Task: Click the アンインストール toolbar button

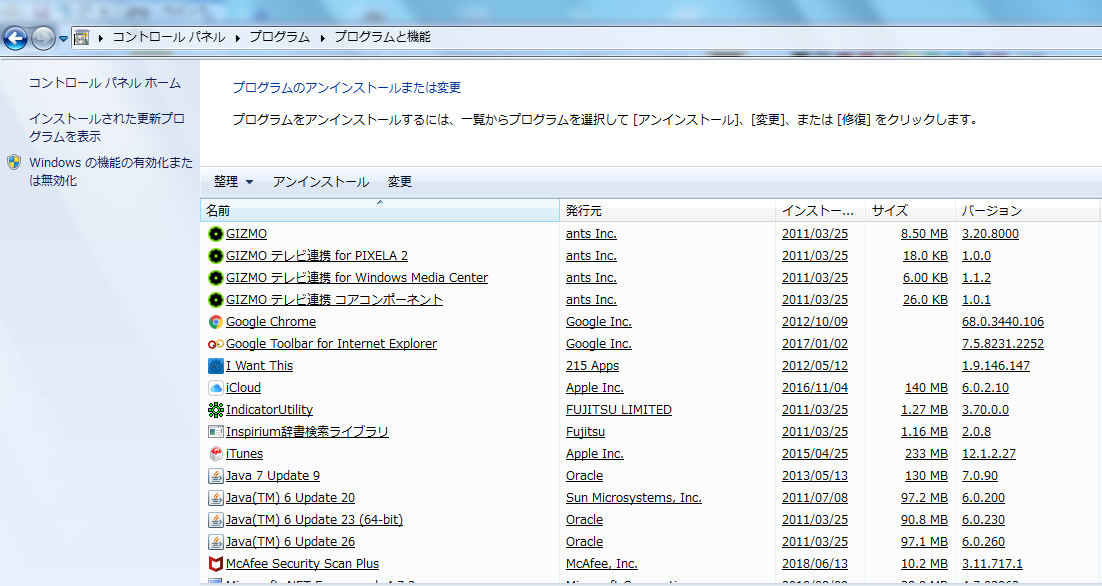Action: click(320, 182)
